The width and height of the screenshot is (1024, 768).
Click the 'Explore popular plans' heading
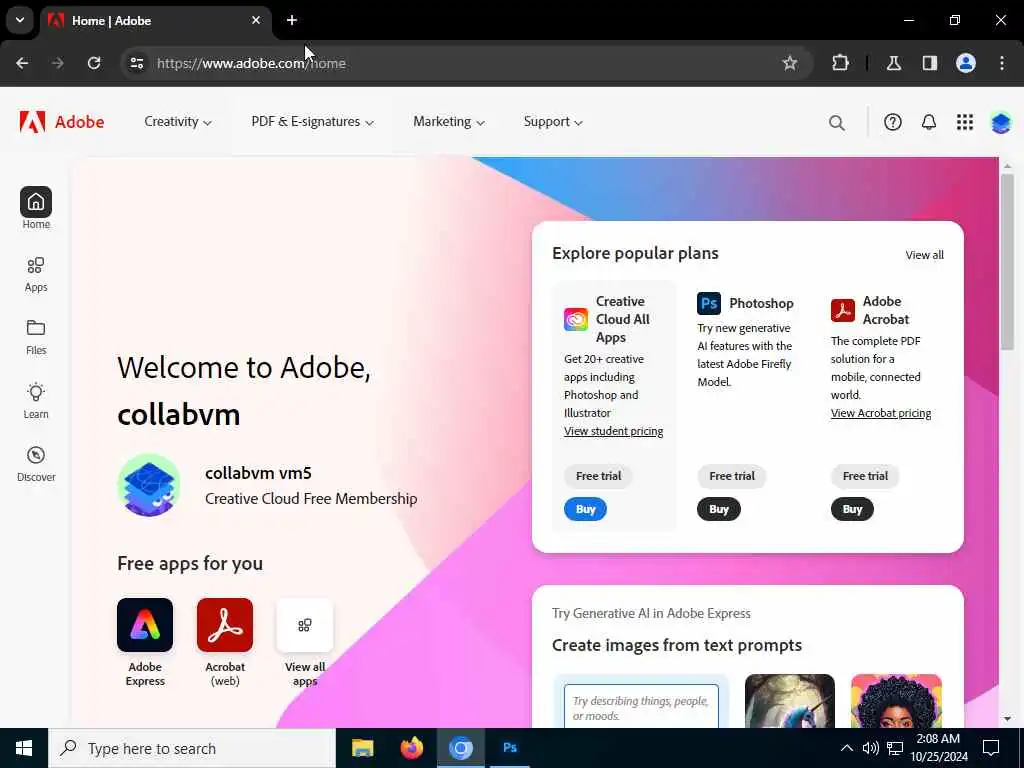pyautogui.click(x=635, y=253)
